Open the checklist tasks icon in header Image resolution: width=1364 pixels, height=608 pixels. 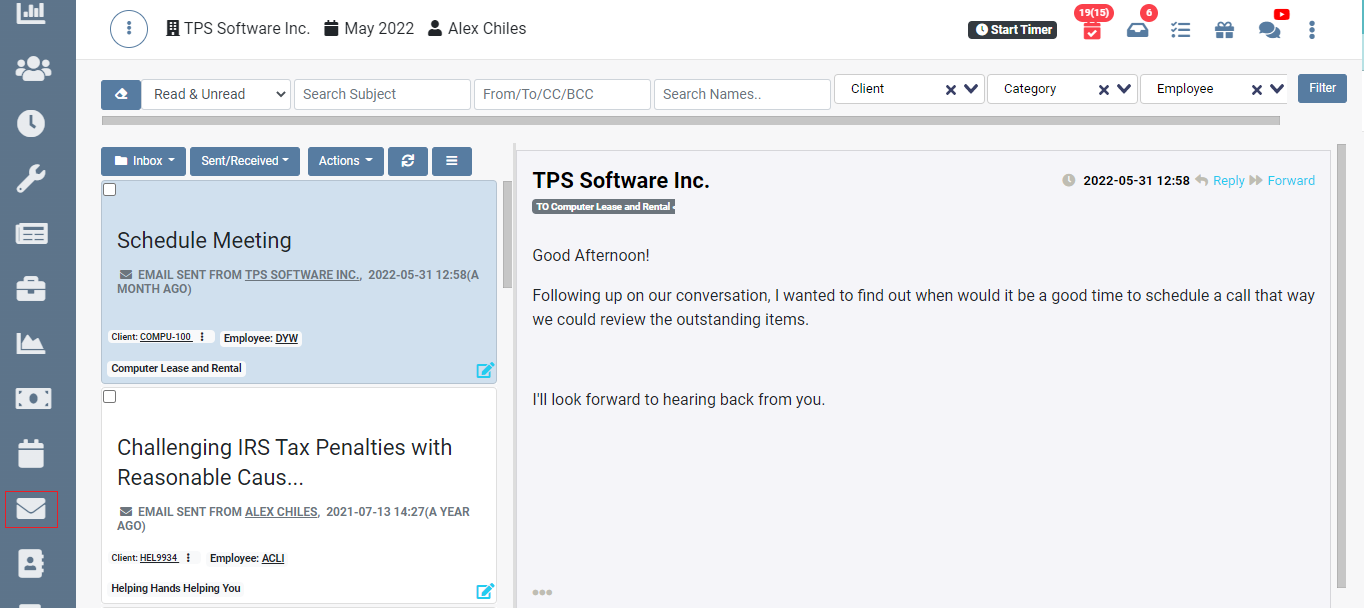coord(1181,30)
